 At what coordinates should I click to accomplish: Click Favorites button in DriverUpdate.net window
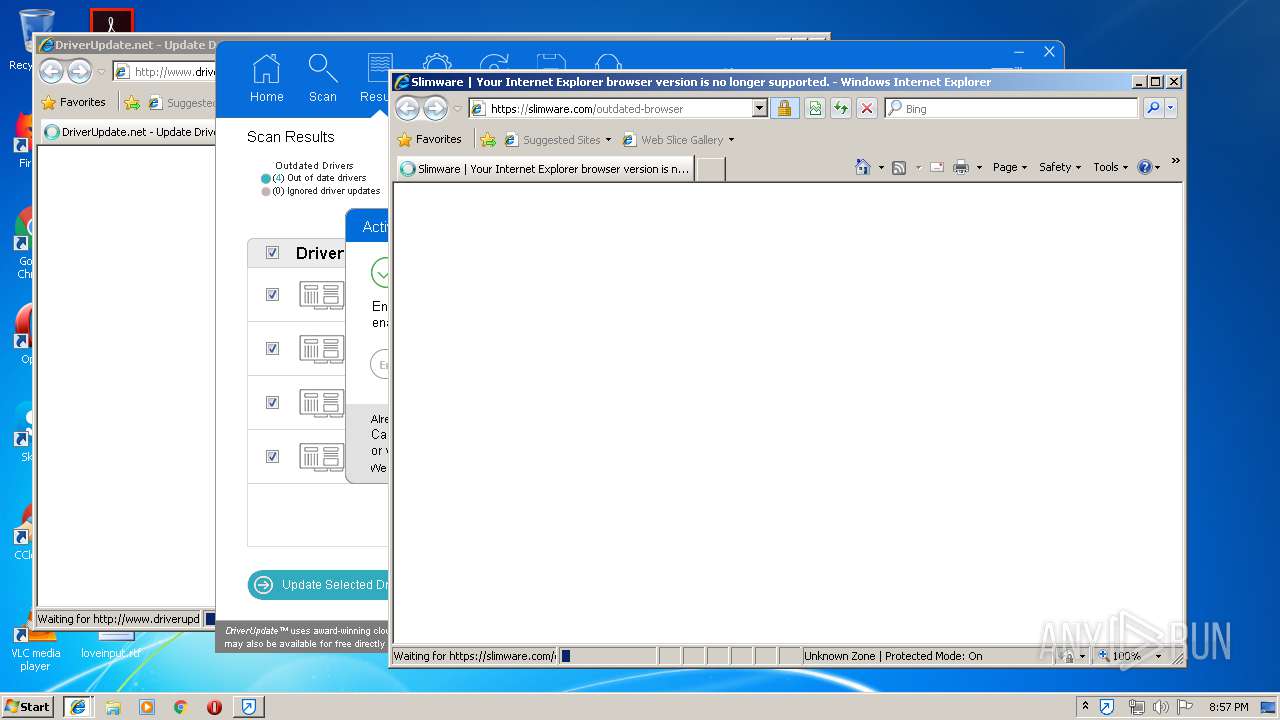73,102
